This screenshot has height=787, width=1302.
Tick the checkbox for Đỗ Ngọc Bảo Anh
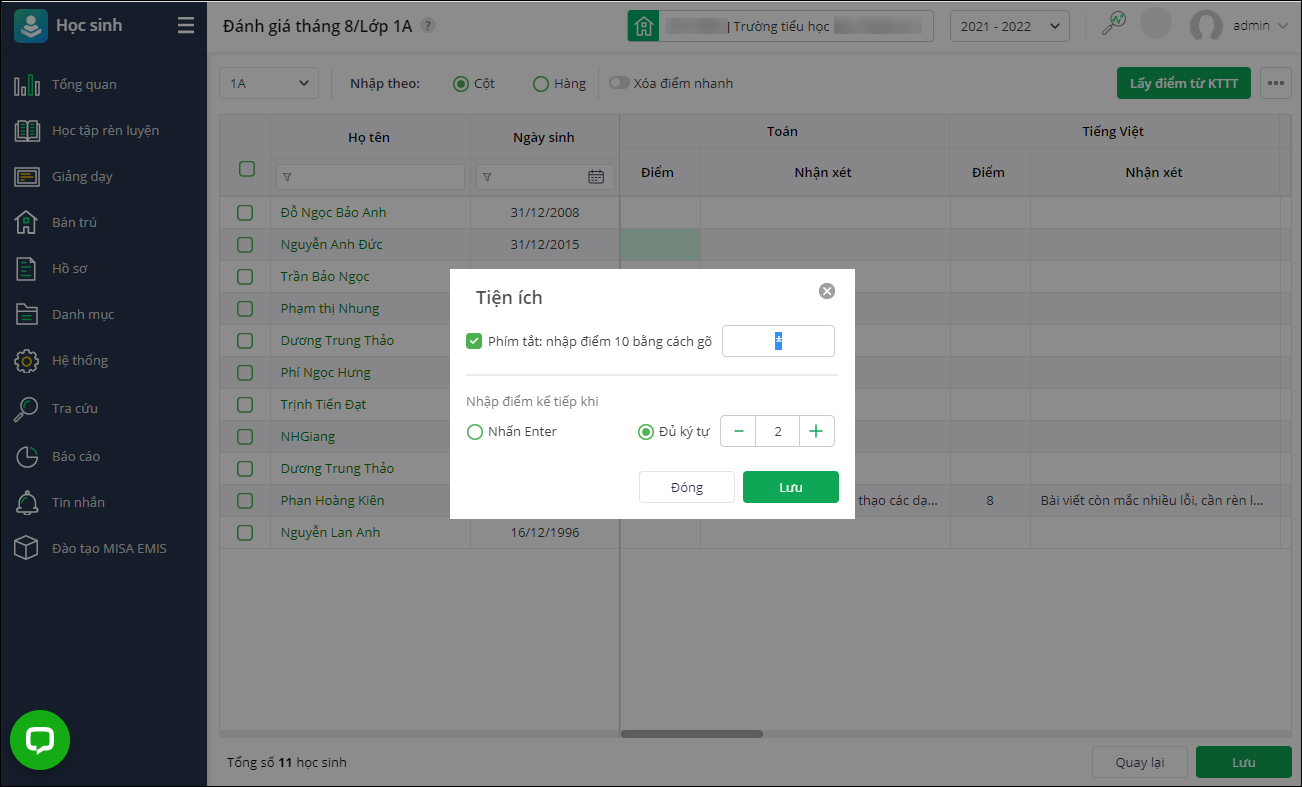245,213
